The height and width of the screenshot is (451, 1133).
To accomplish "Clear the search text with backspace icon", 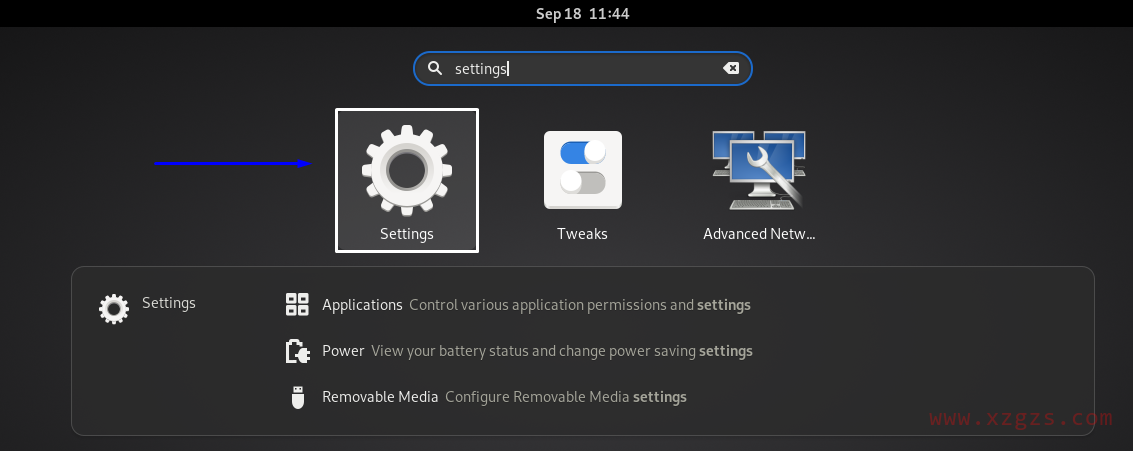I will (731, 69).
